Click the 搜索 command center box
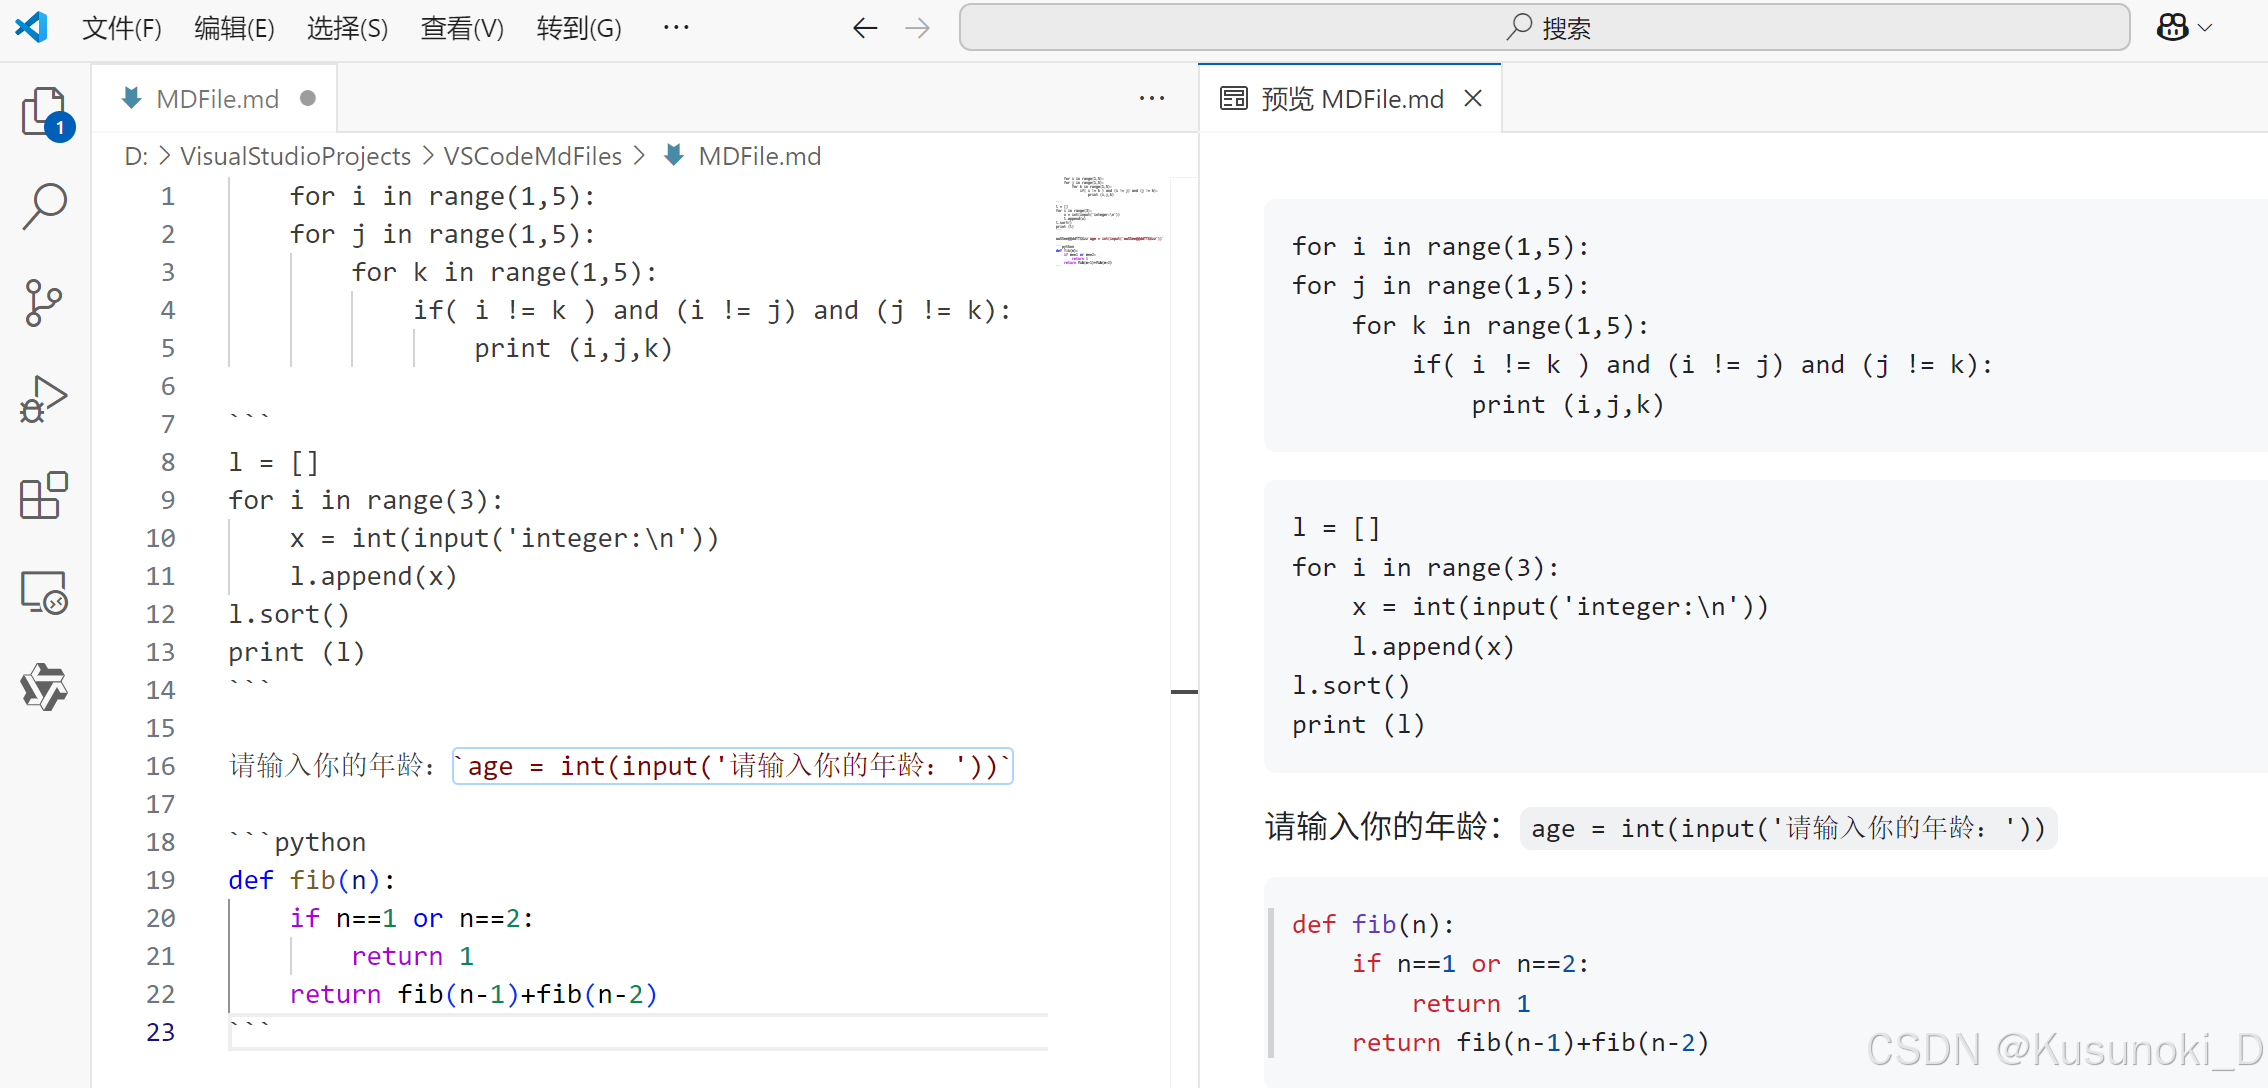Screen dimensions: 2268x1088 [x=1544, y=28]
